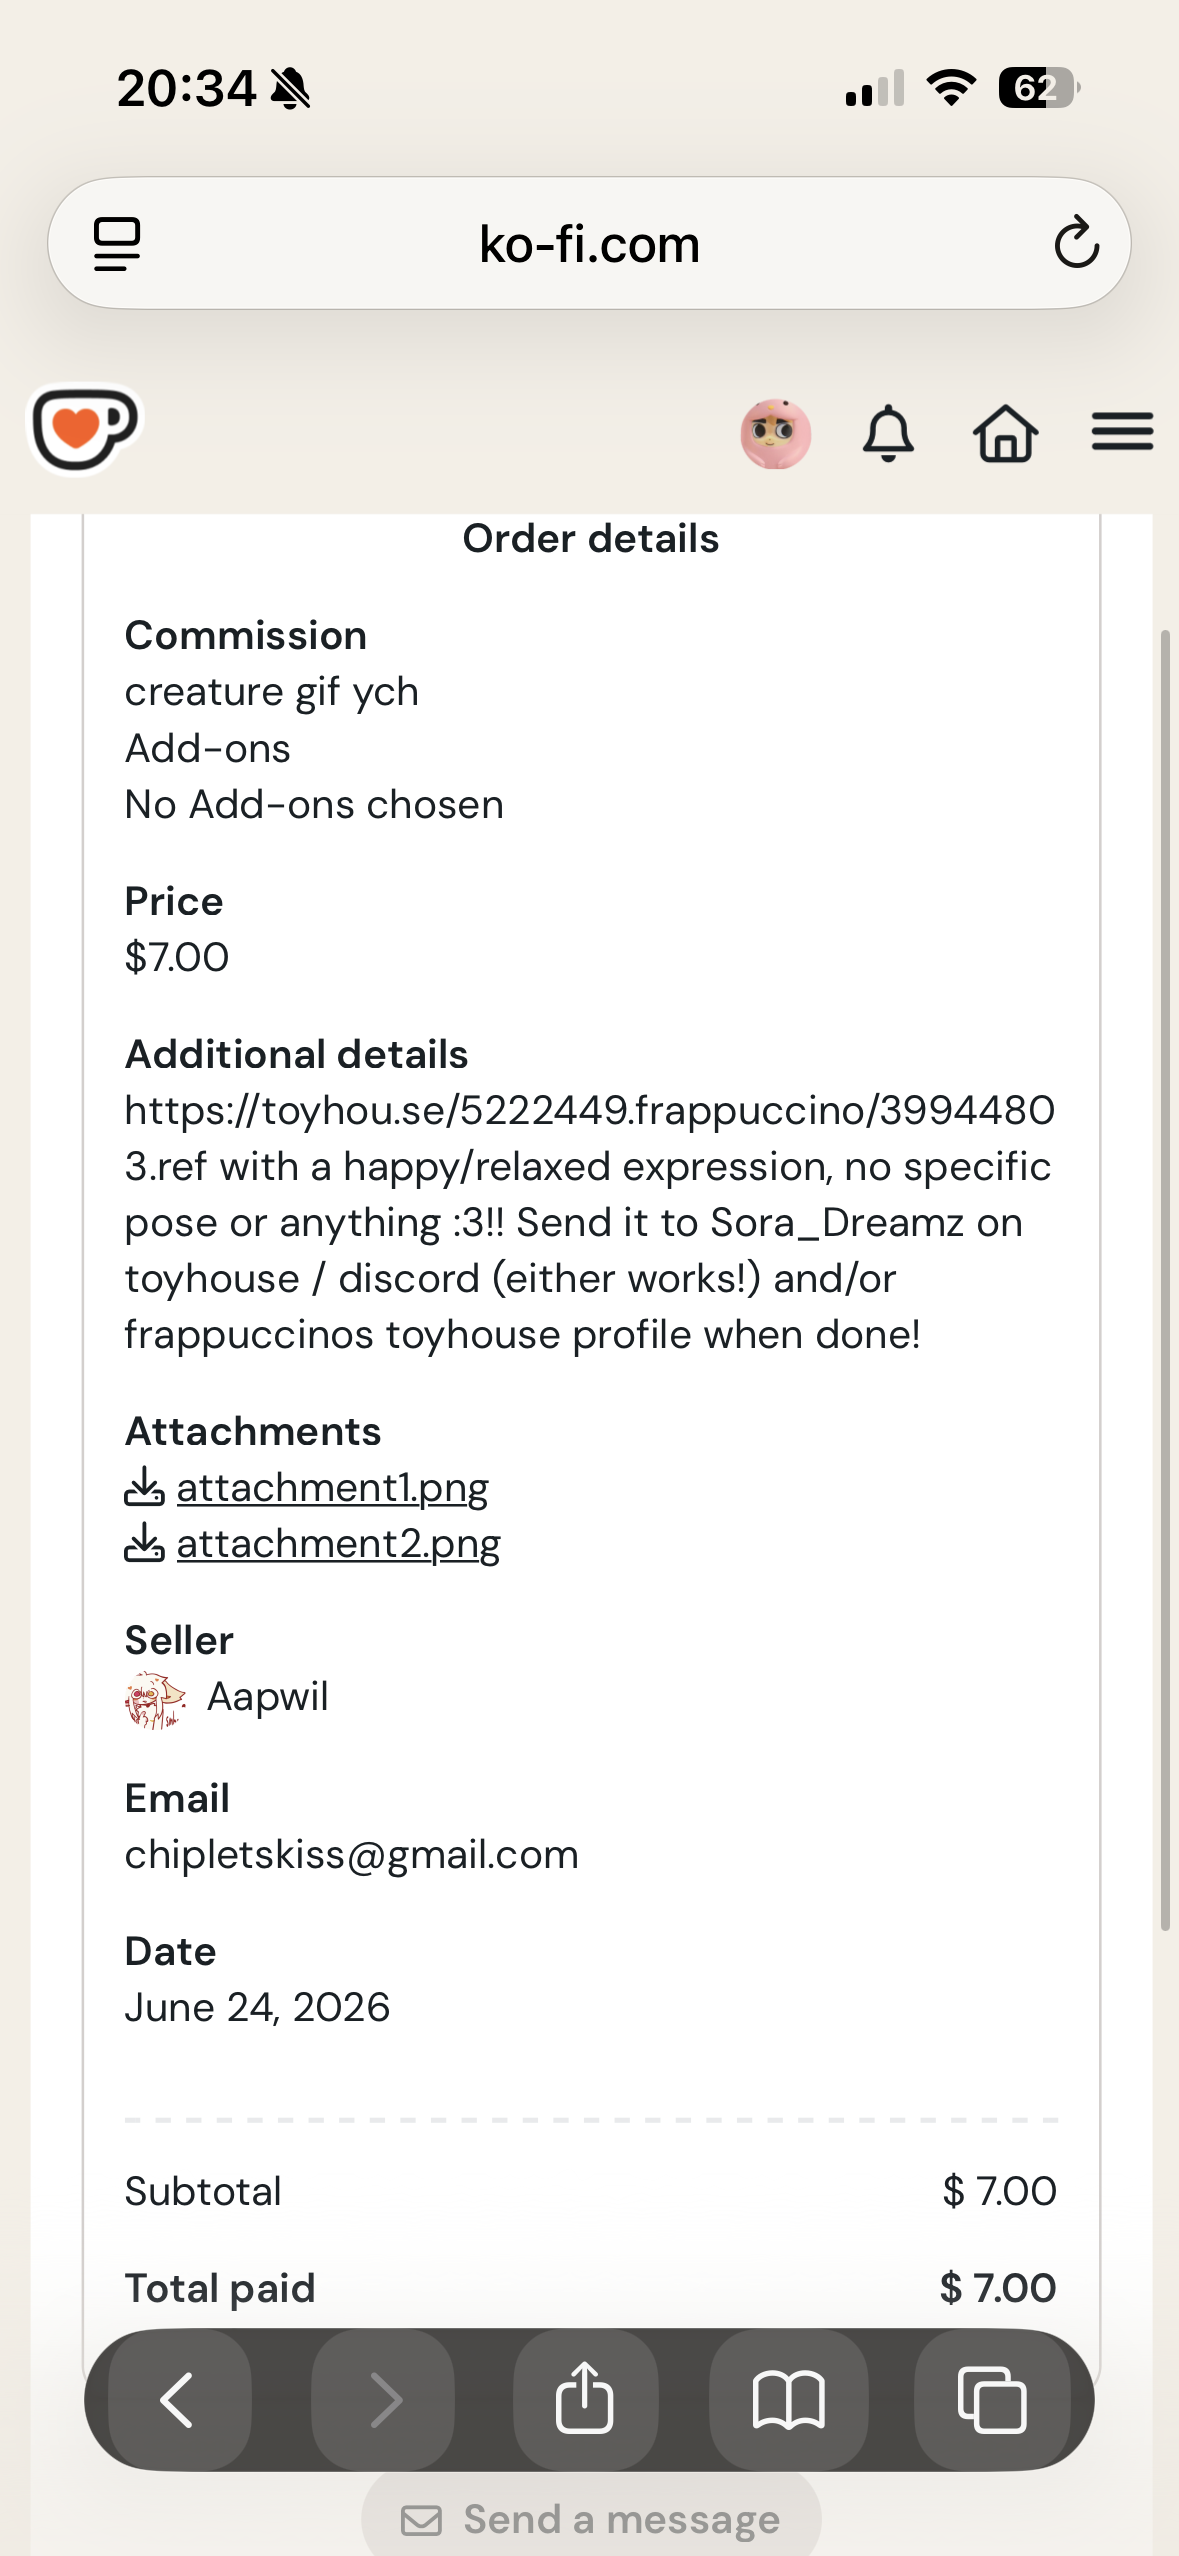Click the page scrollbar
The image size is (1179, 2556).
[x=1165, y=1280]
